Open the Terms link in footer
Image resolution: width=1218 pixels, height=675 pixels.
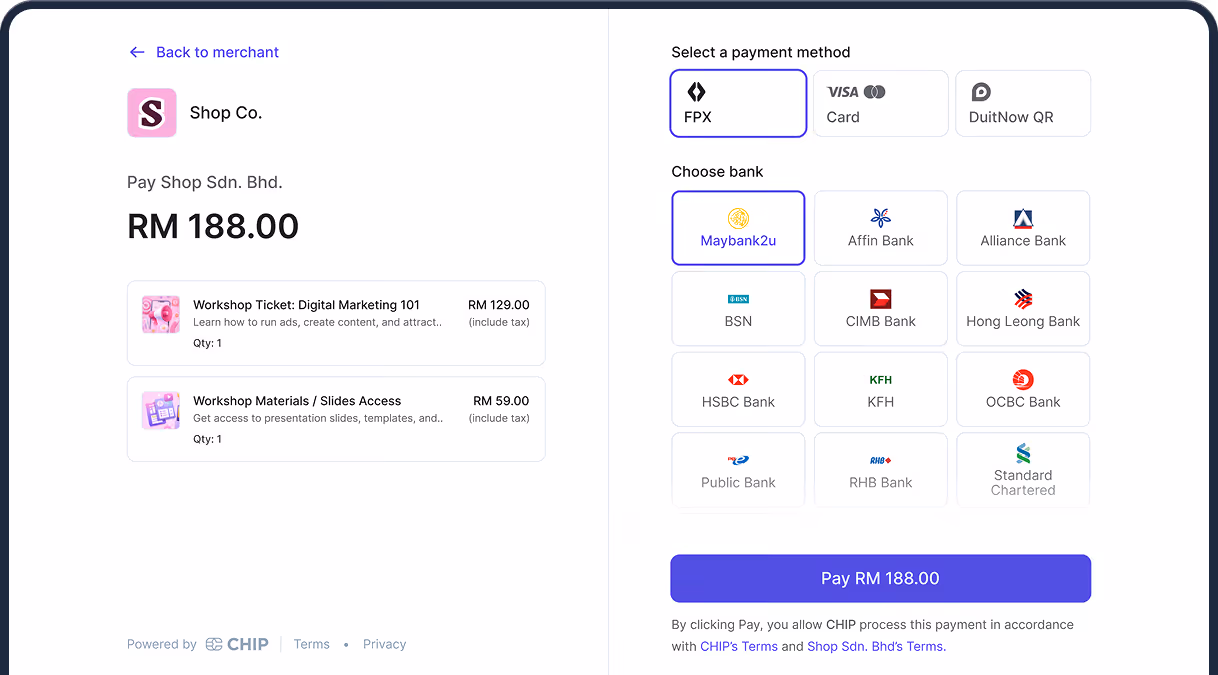point(312,644)
